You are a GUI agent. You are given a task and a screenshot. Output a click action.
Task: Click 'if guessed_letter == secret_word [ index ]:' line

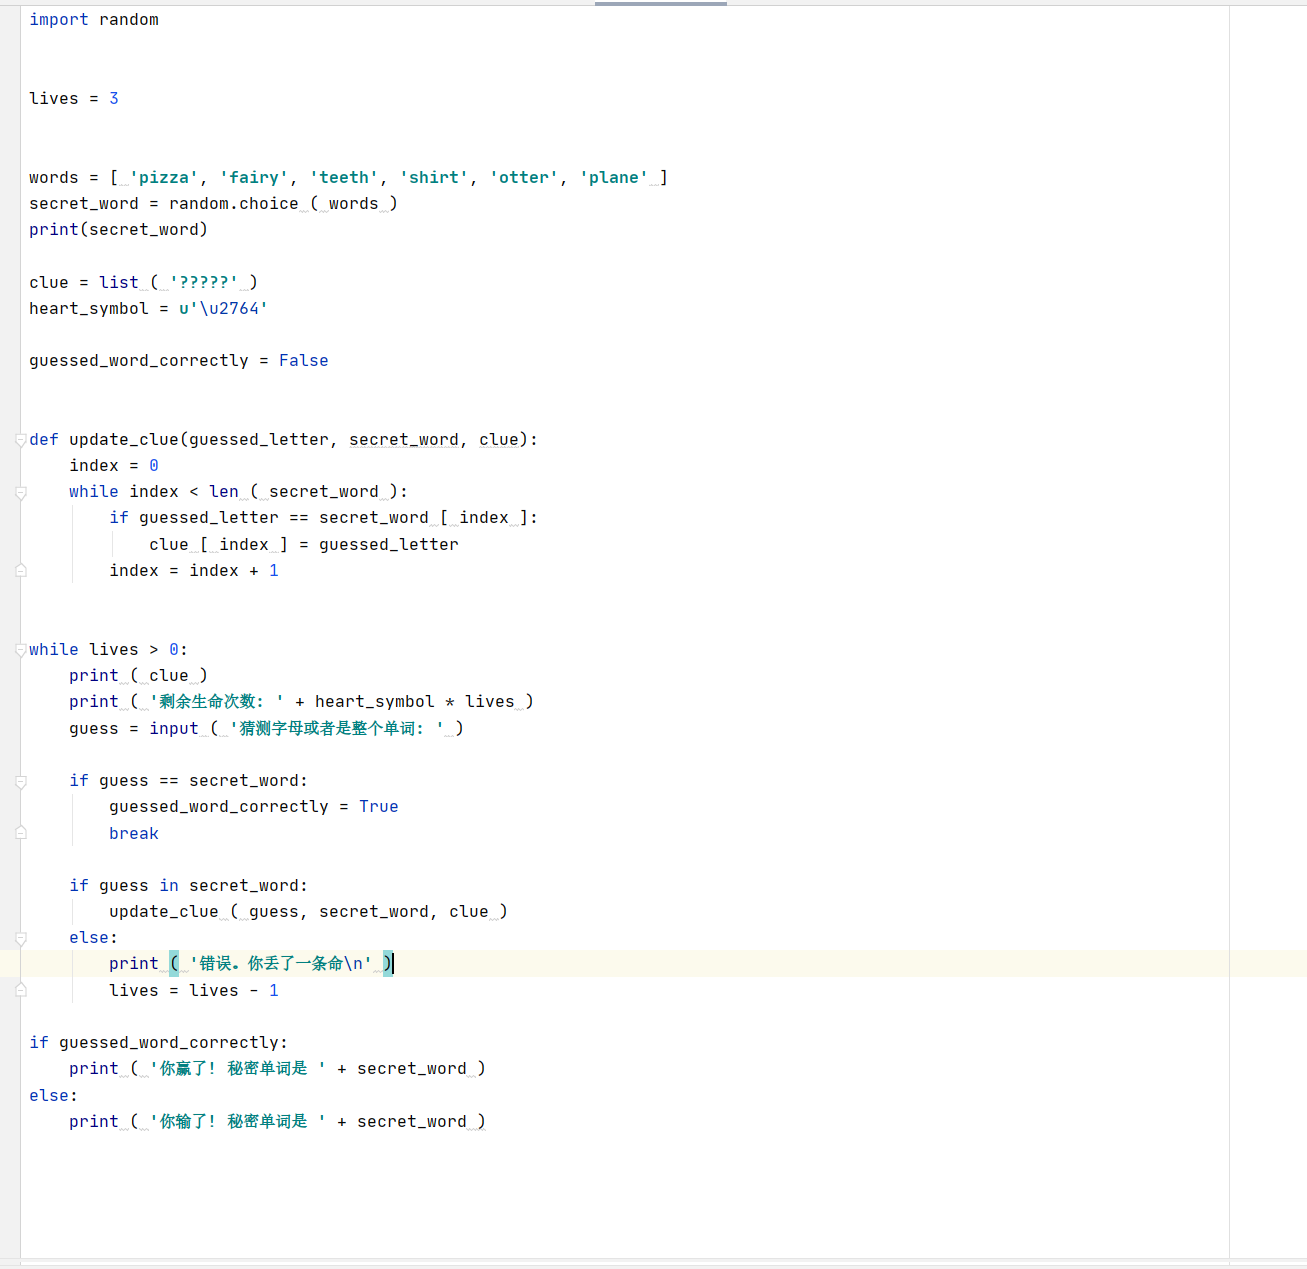(324, 517)
